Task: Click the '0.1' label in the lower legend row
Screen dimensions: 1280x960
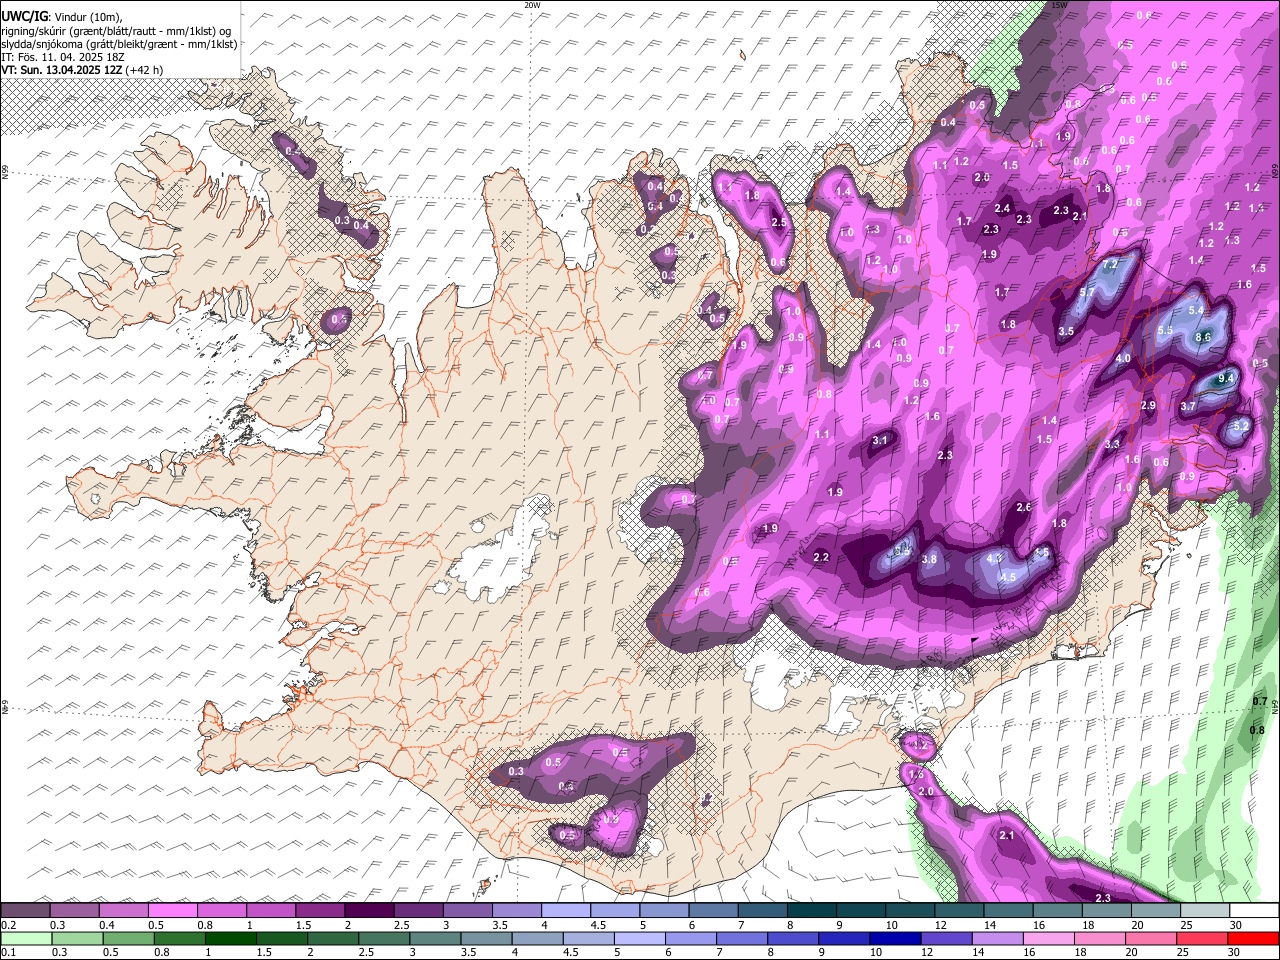Action: point(8,953)
